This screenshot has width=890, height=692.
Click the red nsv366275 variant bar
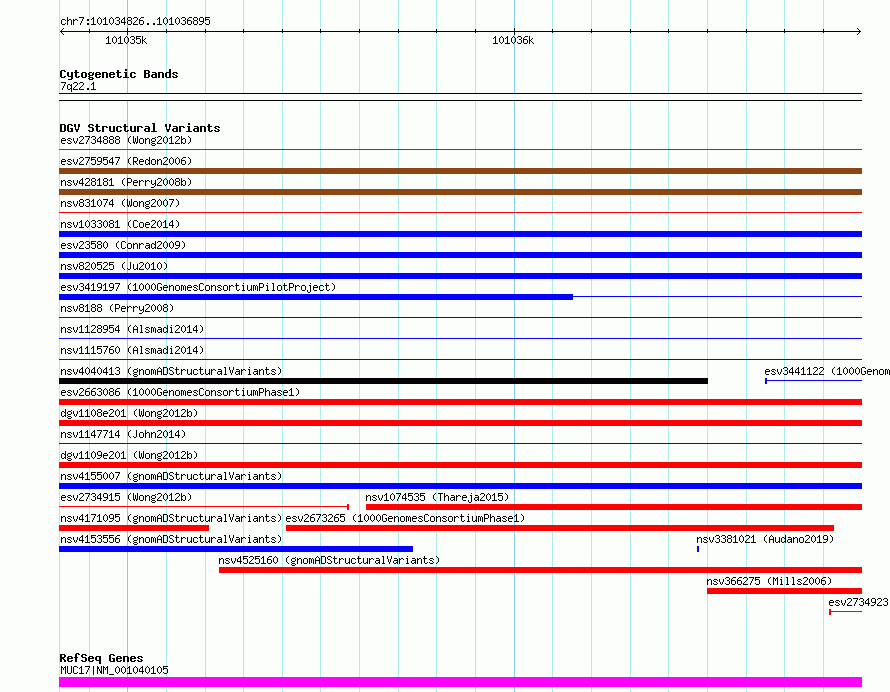coord(784,591)
